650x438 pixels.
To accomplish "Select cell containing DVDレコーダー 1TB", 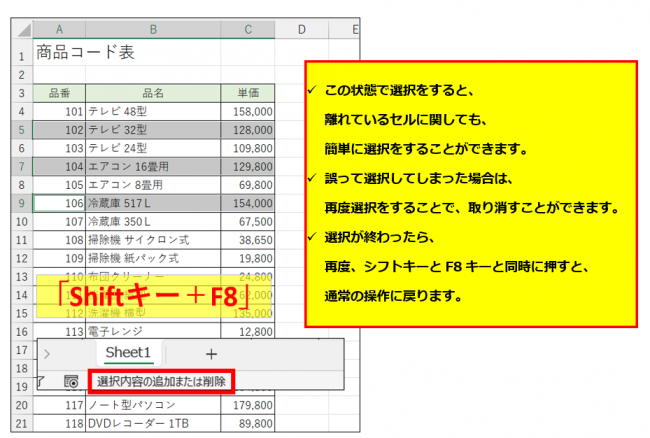I will [x=153, y=423].
